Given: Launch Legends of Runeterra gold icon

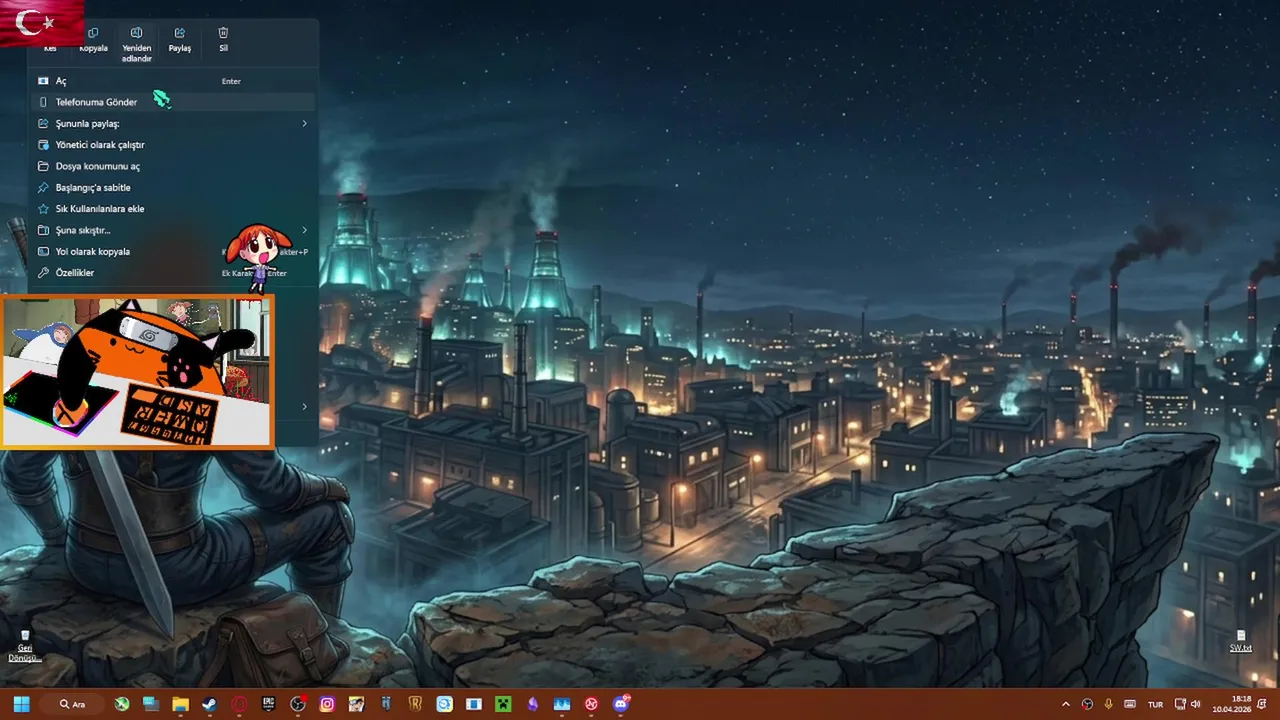Looking at the screenshot, I should click(x=415, y=704).
